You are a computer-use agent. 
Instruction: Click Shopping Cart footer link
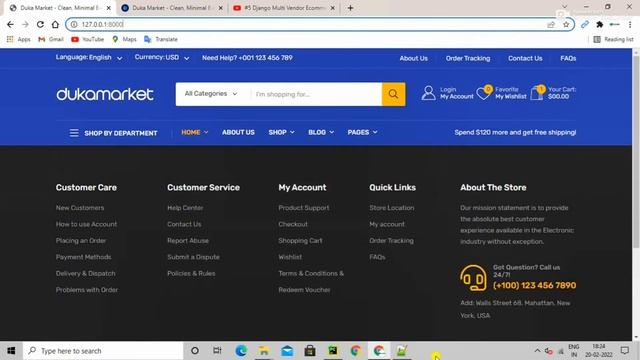300,240
